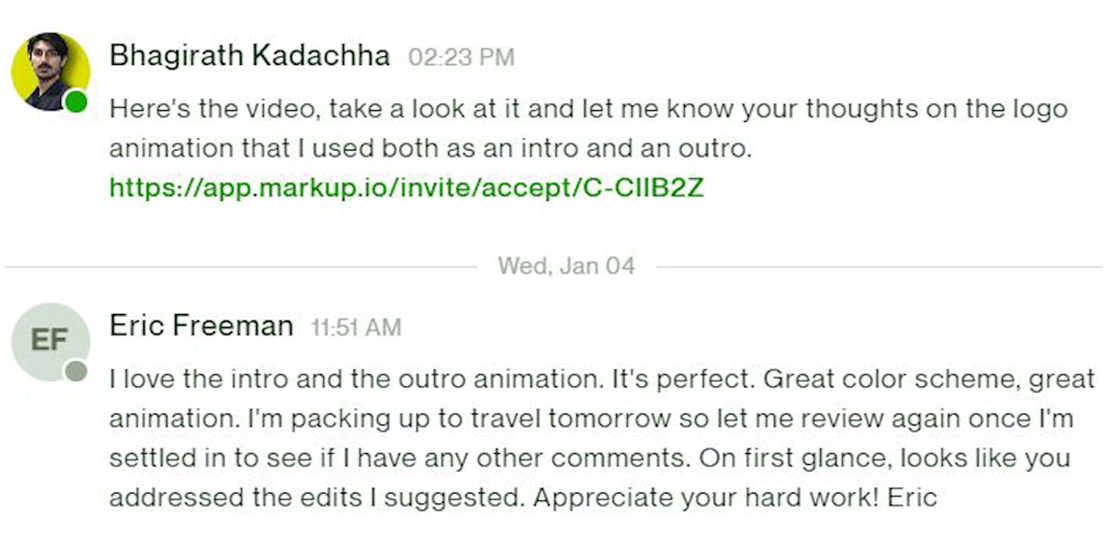Image resolution: width=1108 pixels, height=551 pixels.
Task: Click the 11:51 AM message timestamp
Action: coord(356,328)
